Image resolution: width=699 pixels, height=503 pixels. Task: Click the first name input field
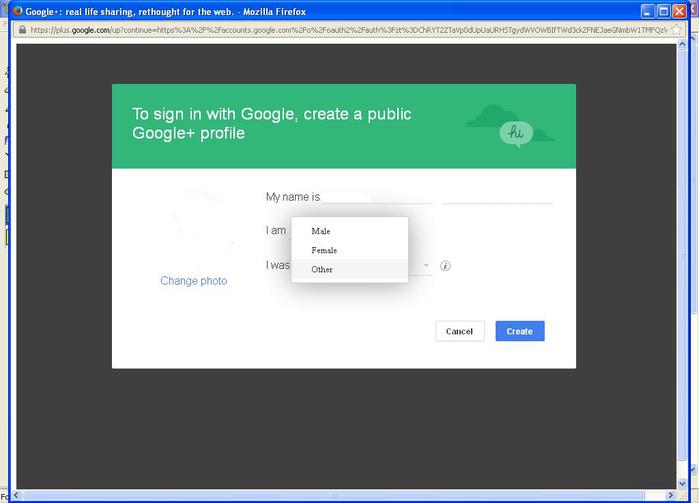378,197
